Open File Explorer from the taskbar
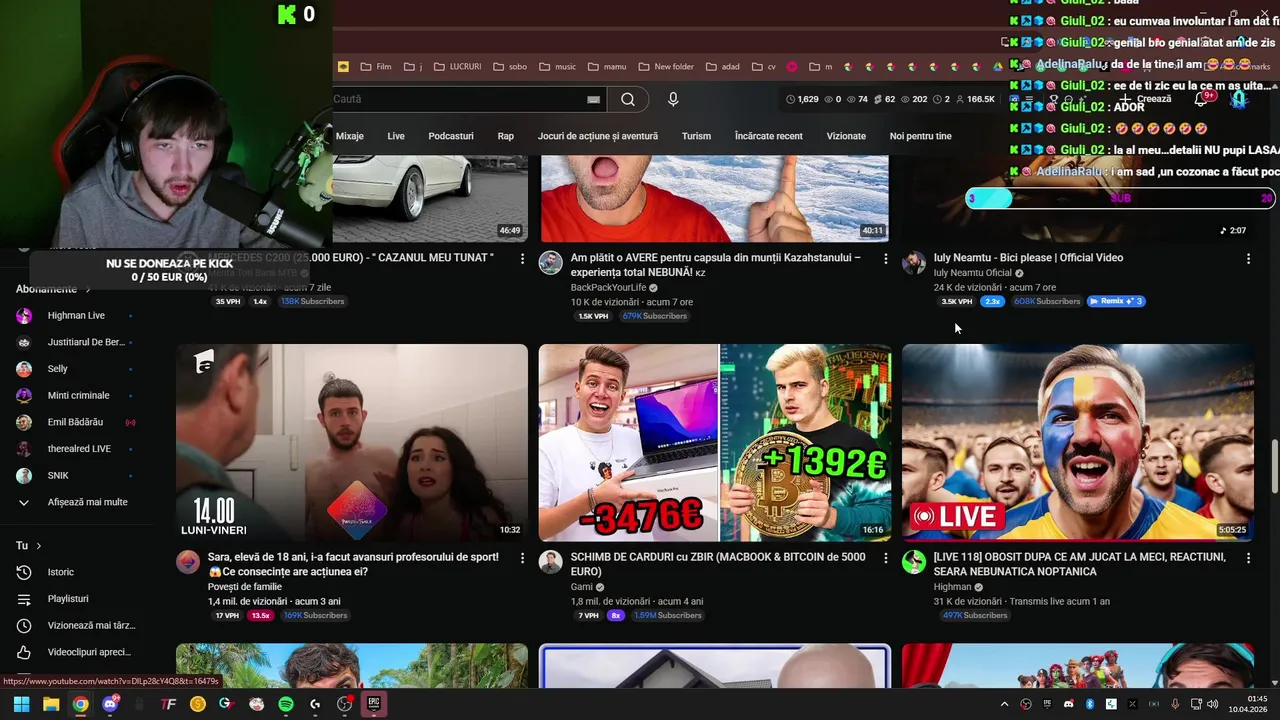This screenshot has width=1280, height=720. [51, 704]
